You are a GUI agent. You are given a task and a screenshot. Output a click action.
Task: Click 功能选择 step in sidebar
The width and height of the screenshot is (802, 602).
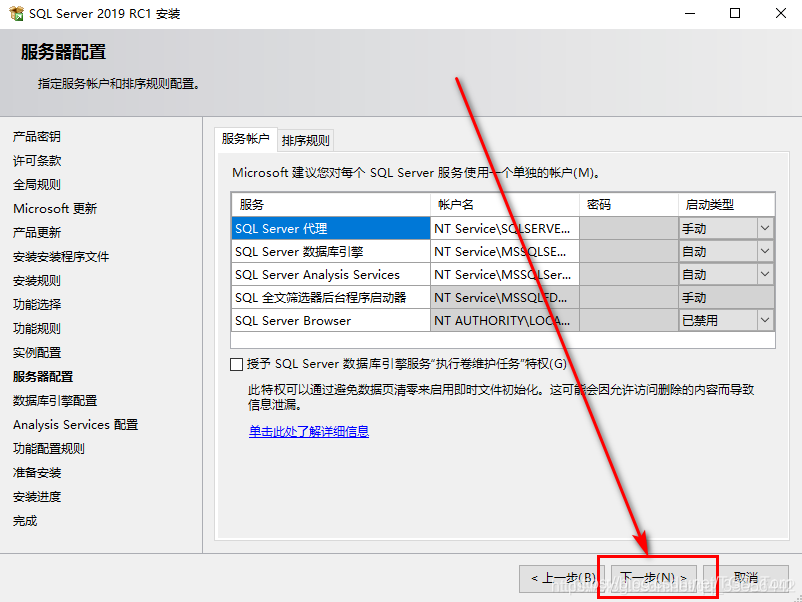pyautogui.click(x=37, y=305)
